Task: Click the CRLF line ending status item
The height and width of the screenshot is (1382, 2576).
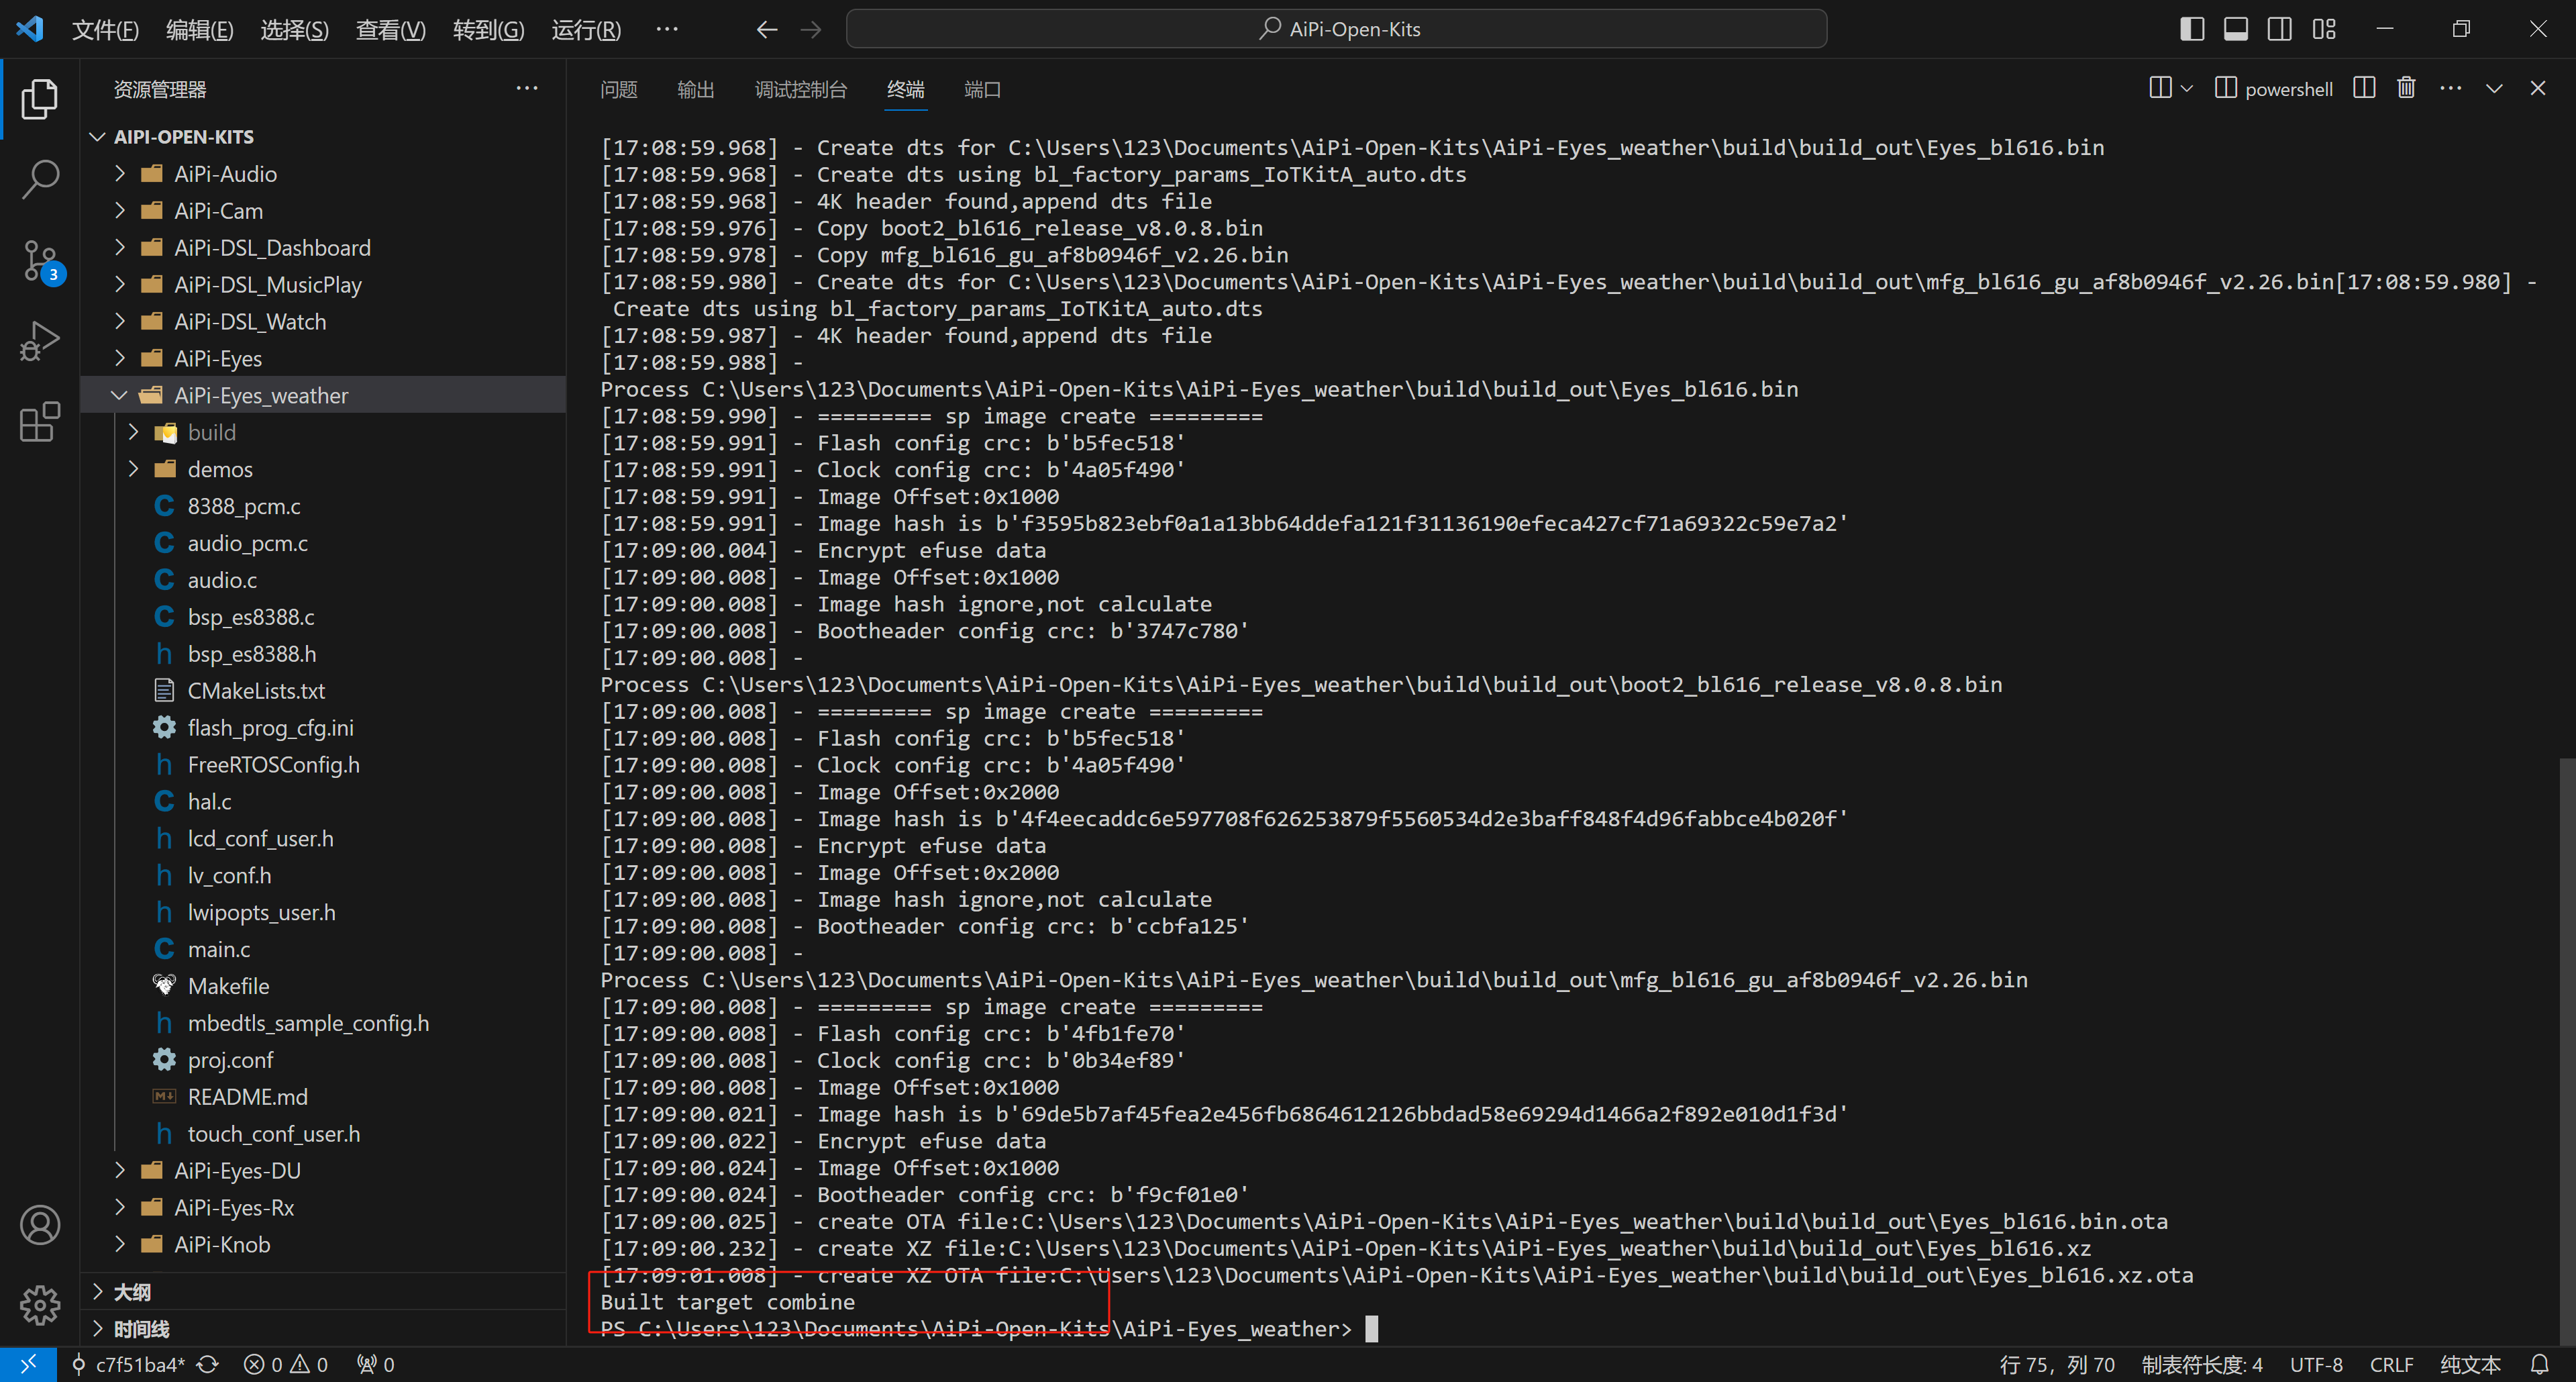Action: 2391,1364
